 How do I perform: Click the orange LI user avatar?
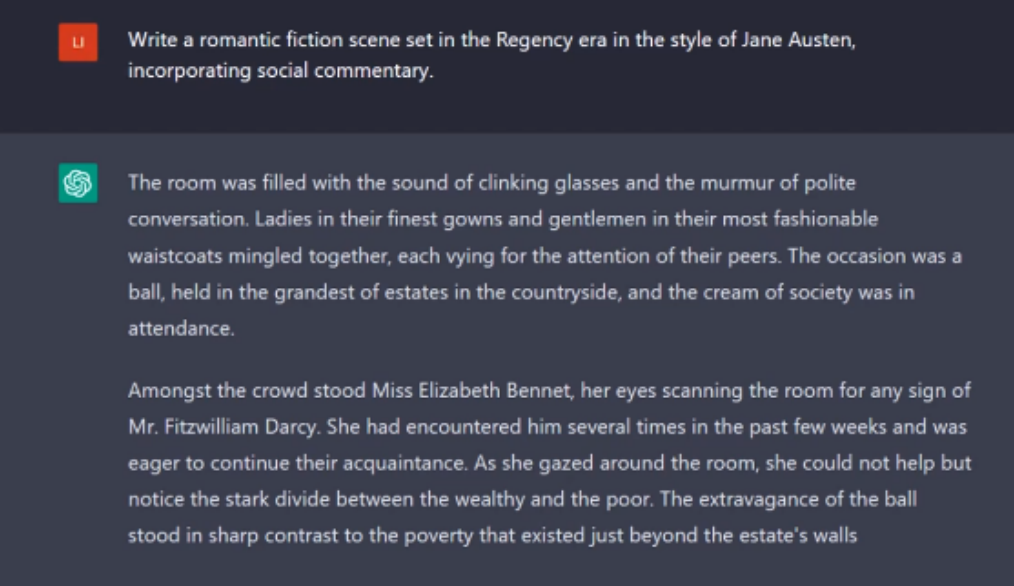(x=78, y=42)
